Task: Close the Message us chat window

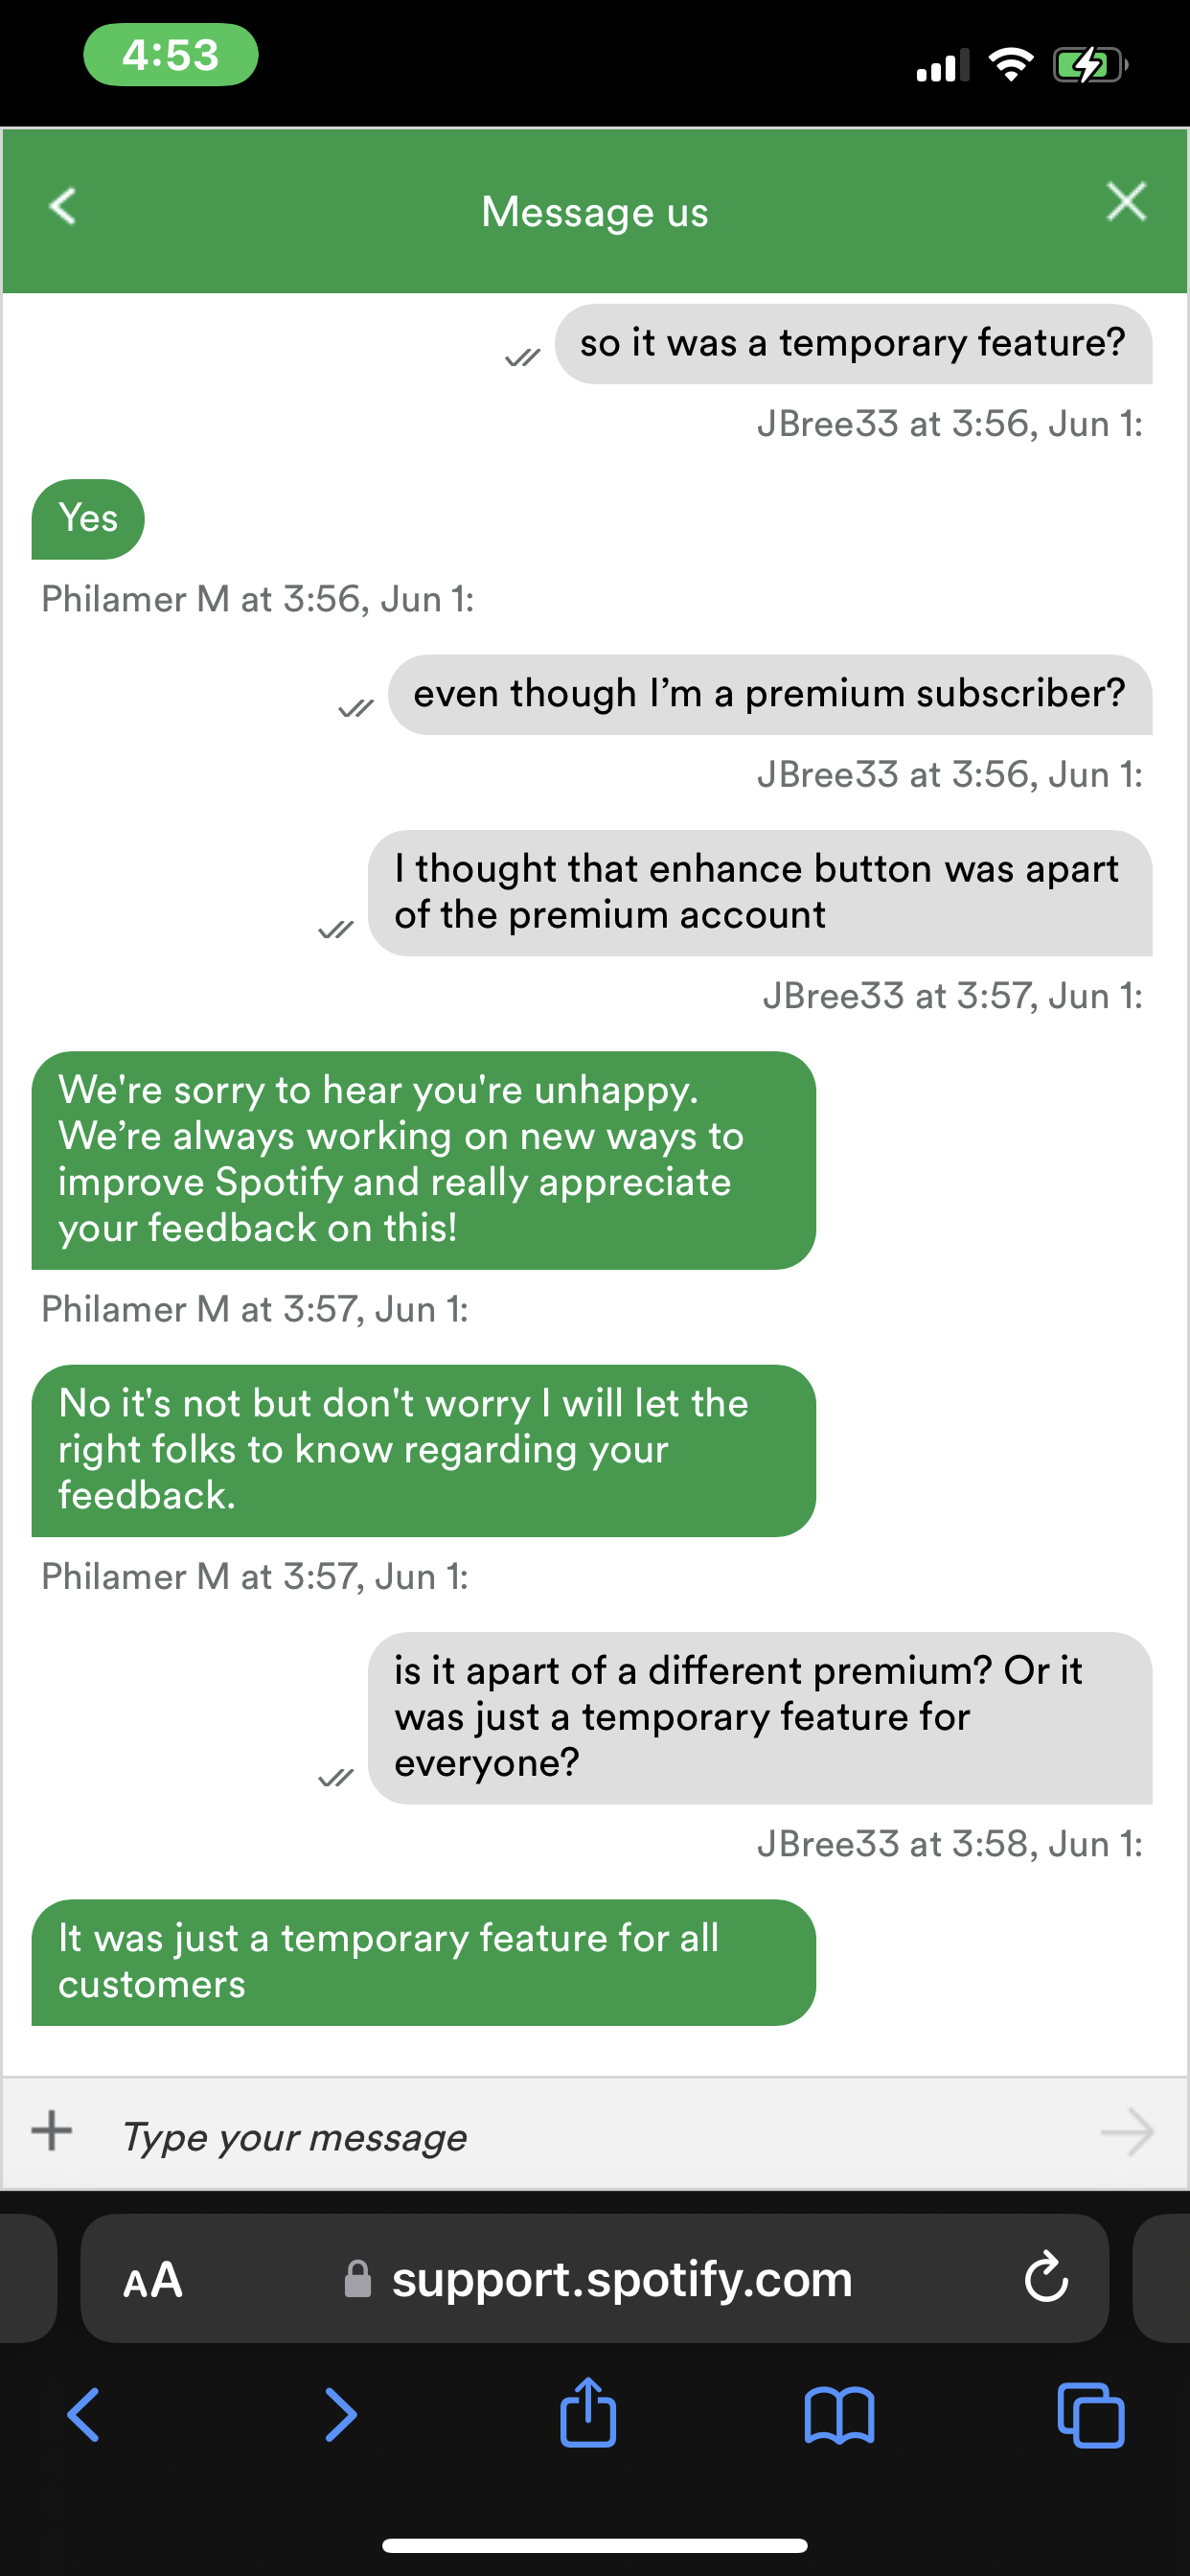Action: pos(1126,202)
